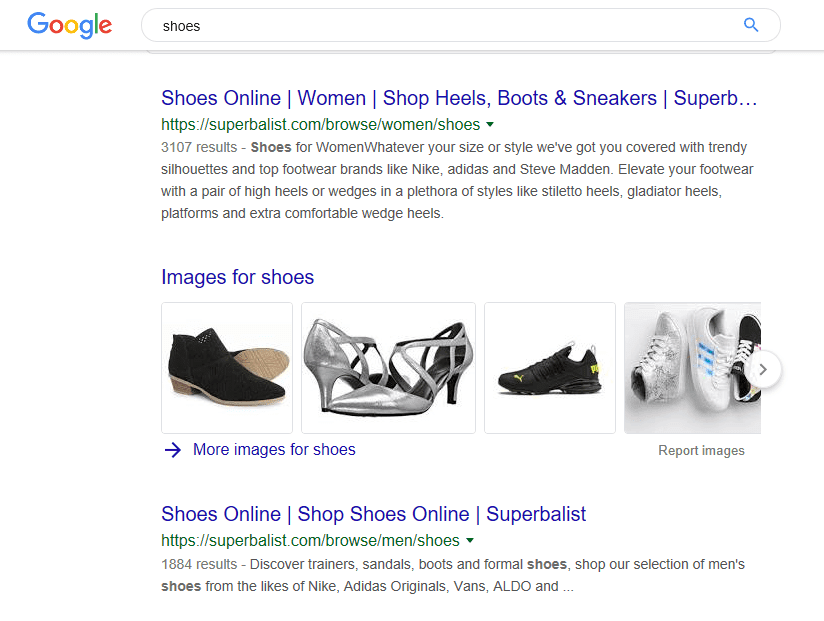The image size is (824, 621).
Task: Expand dropdown next to women/shoes URL
Action: pyautogui.click(x=490, y=125)
